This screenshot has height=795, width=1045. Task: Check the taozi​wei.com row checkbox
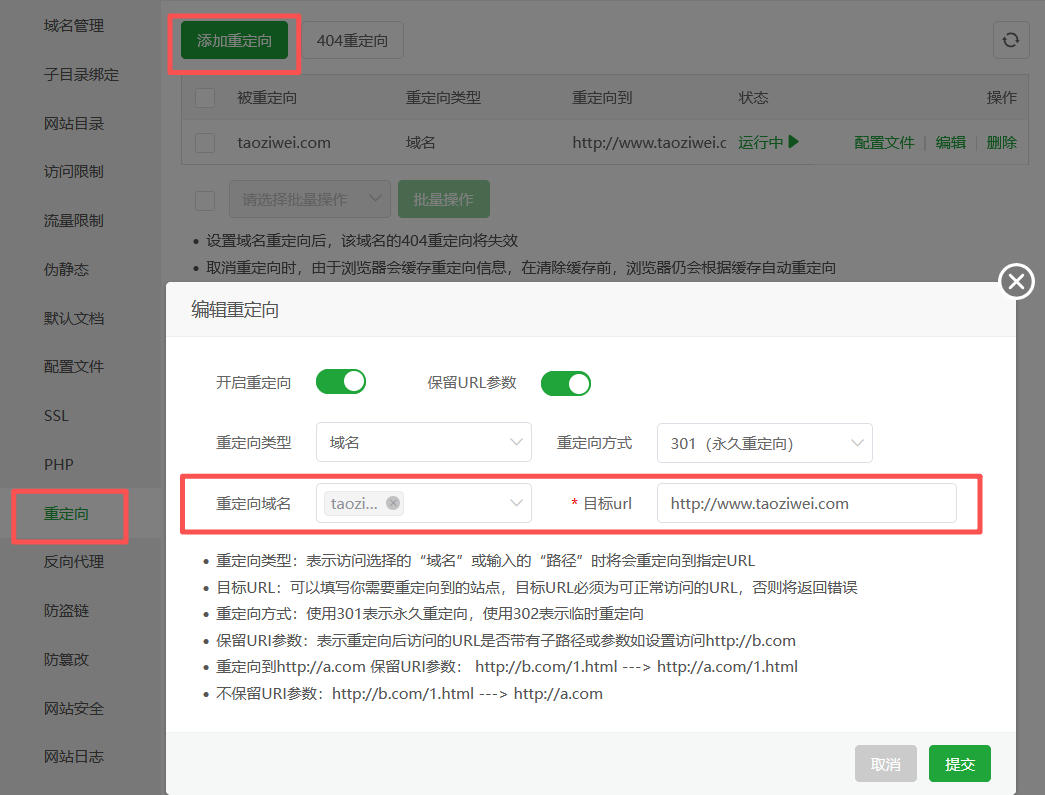(x=205, y=143)
